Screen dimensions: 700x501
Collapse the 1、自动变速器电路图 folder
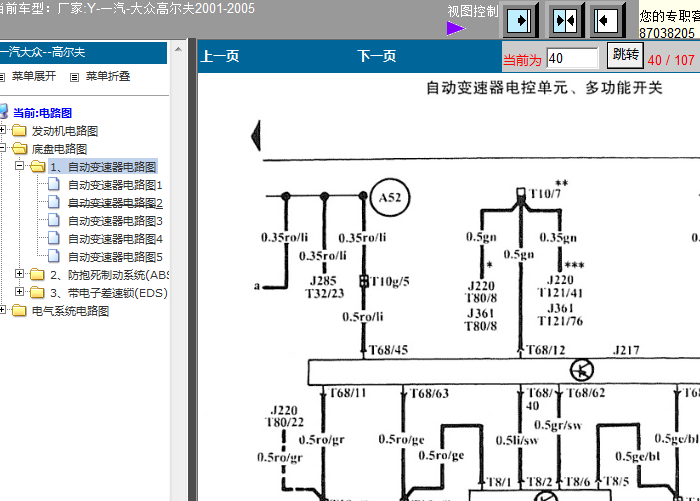[21, 167]
